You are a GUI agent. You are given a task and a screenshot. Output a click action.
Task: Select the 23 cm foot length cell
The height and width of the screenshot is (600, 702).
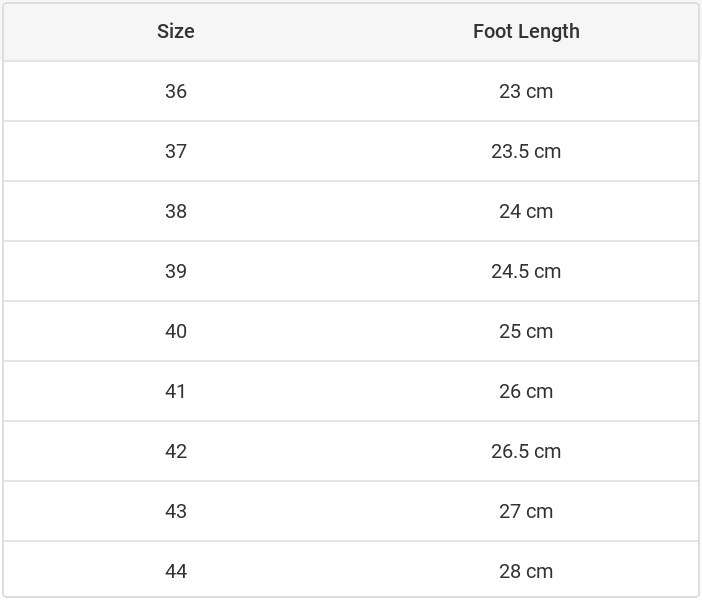point(526,91)
